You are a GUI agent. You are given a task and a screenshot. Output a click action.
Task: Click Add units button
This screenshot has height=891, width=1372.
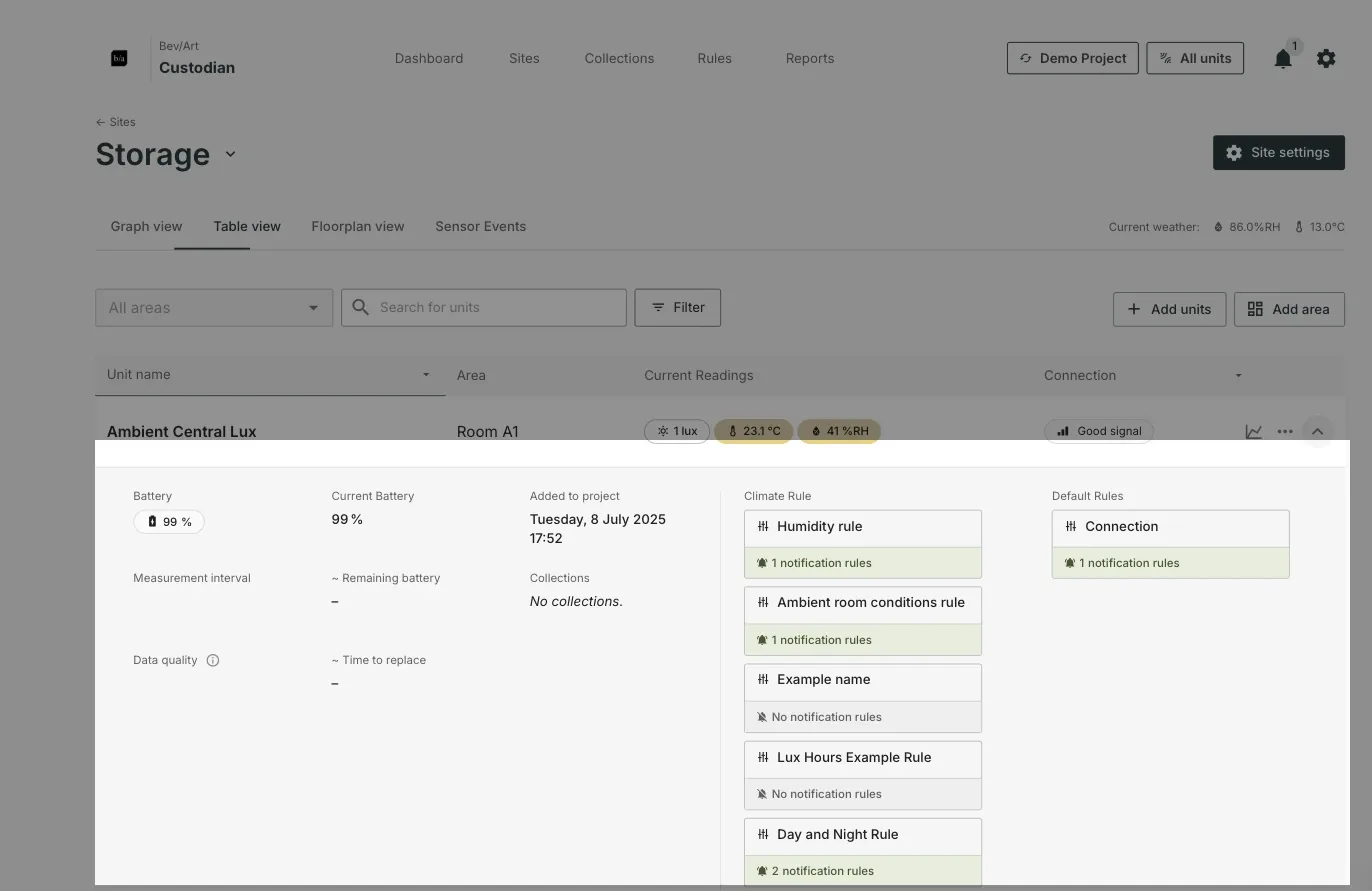1169,309
